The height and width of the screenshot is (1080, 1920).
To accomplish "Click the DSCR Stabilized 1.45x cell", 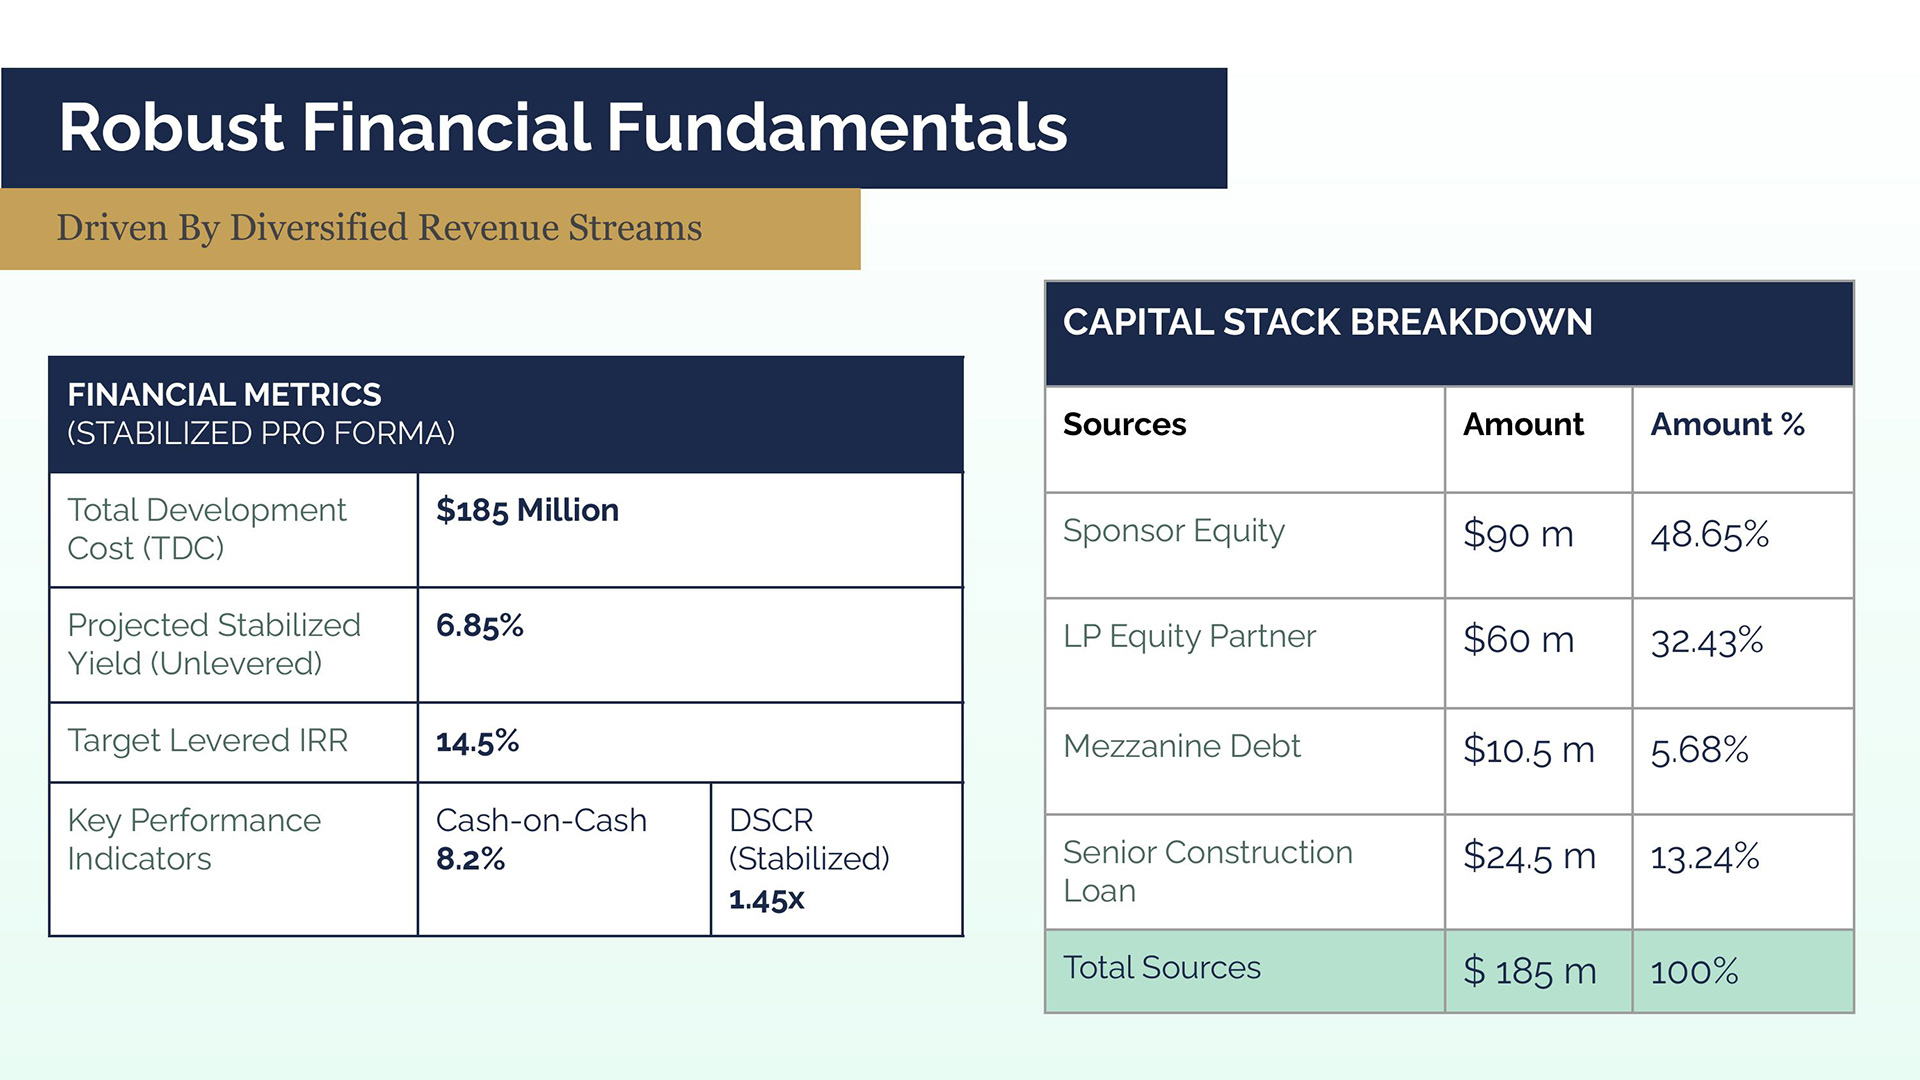I will tap(837, 859).
